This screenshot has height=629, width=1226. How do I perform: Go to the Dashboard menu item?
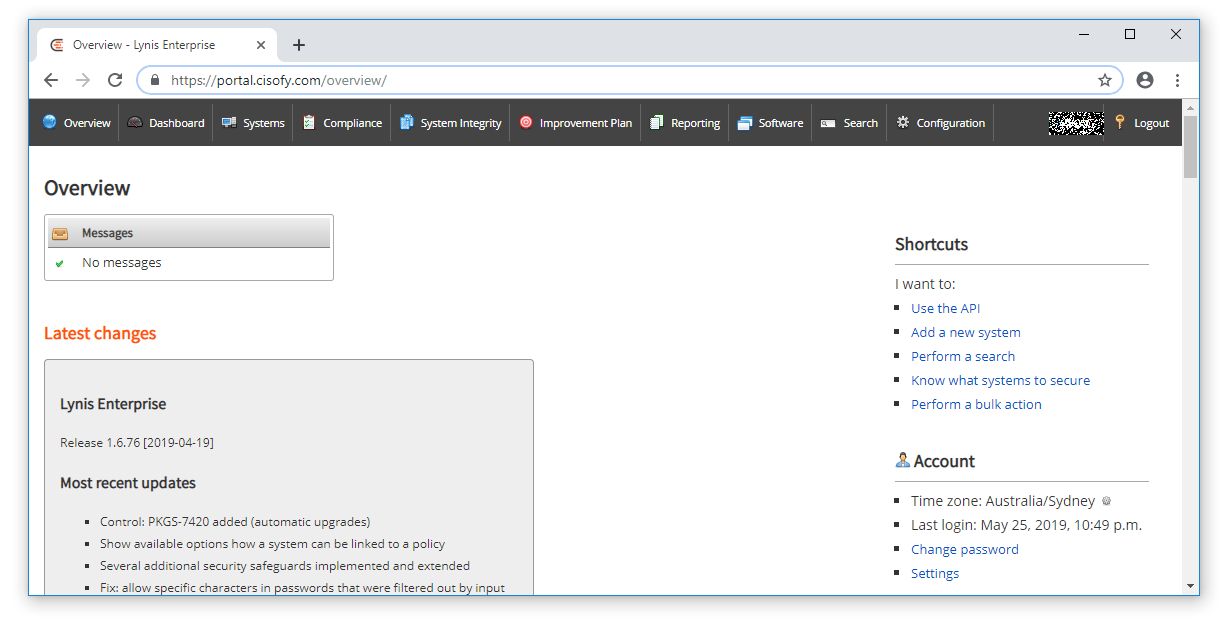166,123
